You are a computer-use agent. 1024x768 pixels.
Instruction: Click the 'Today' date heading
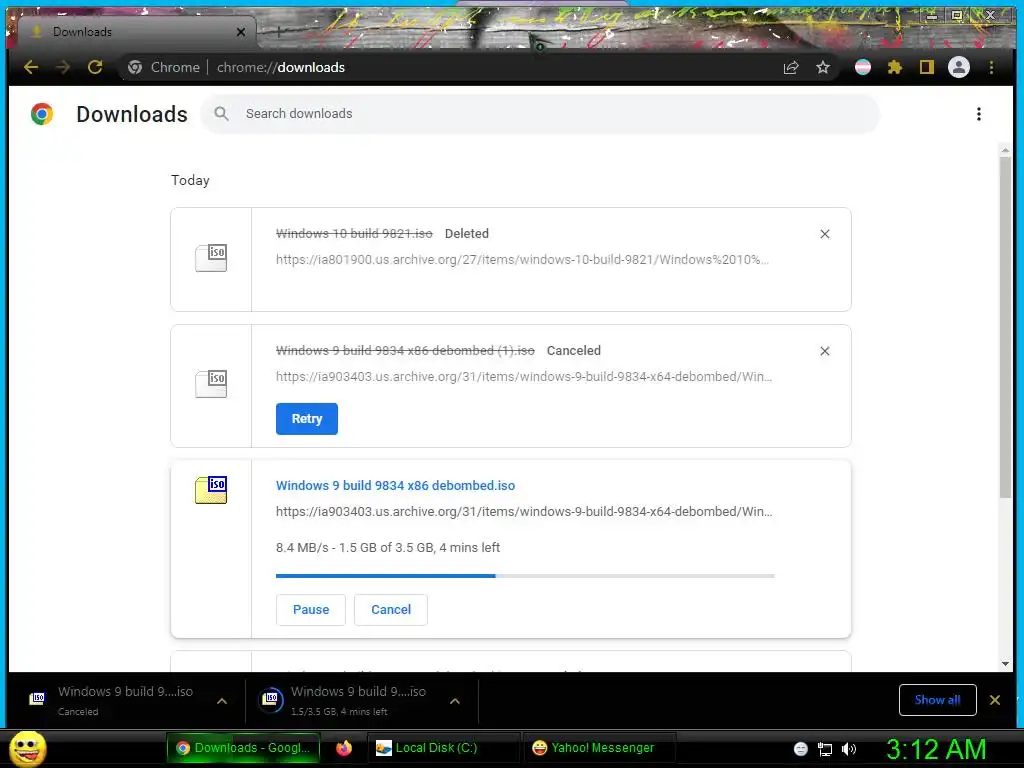190,180
